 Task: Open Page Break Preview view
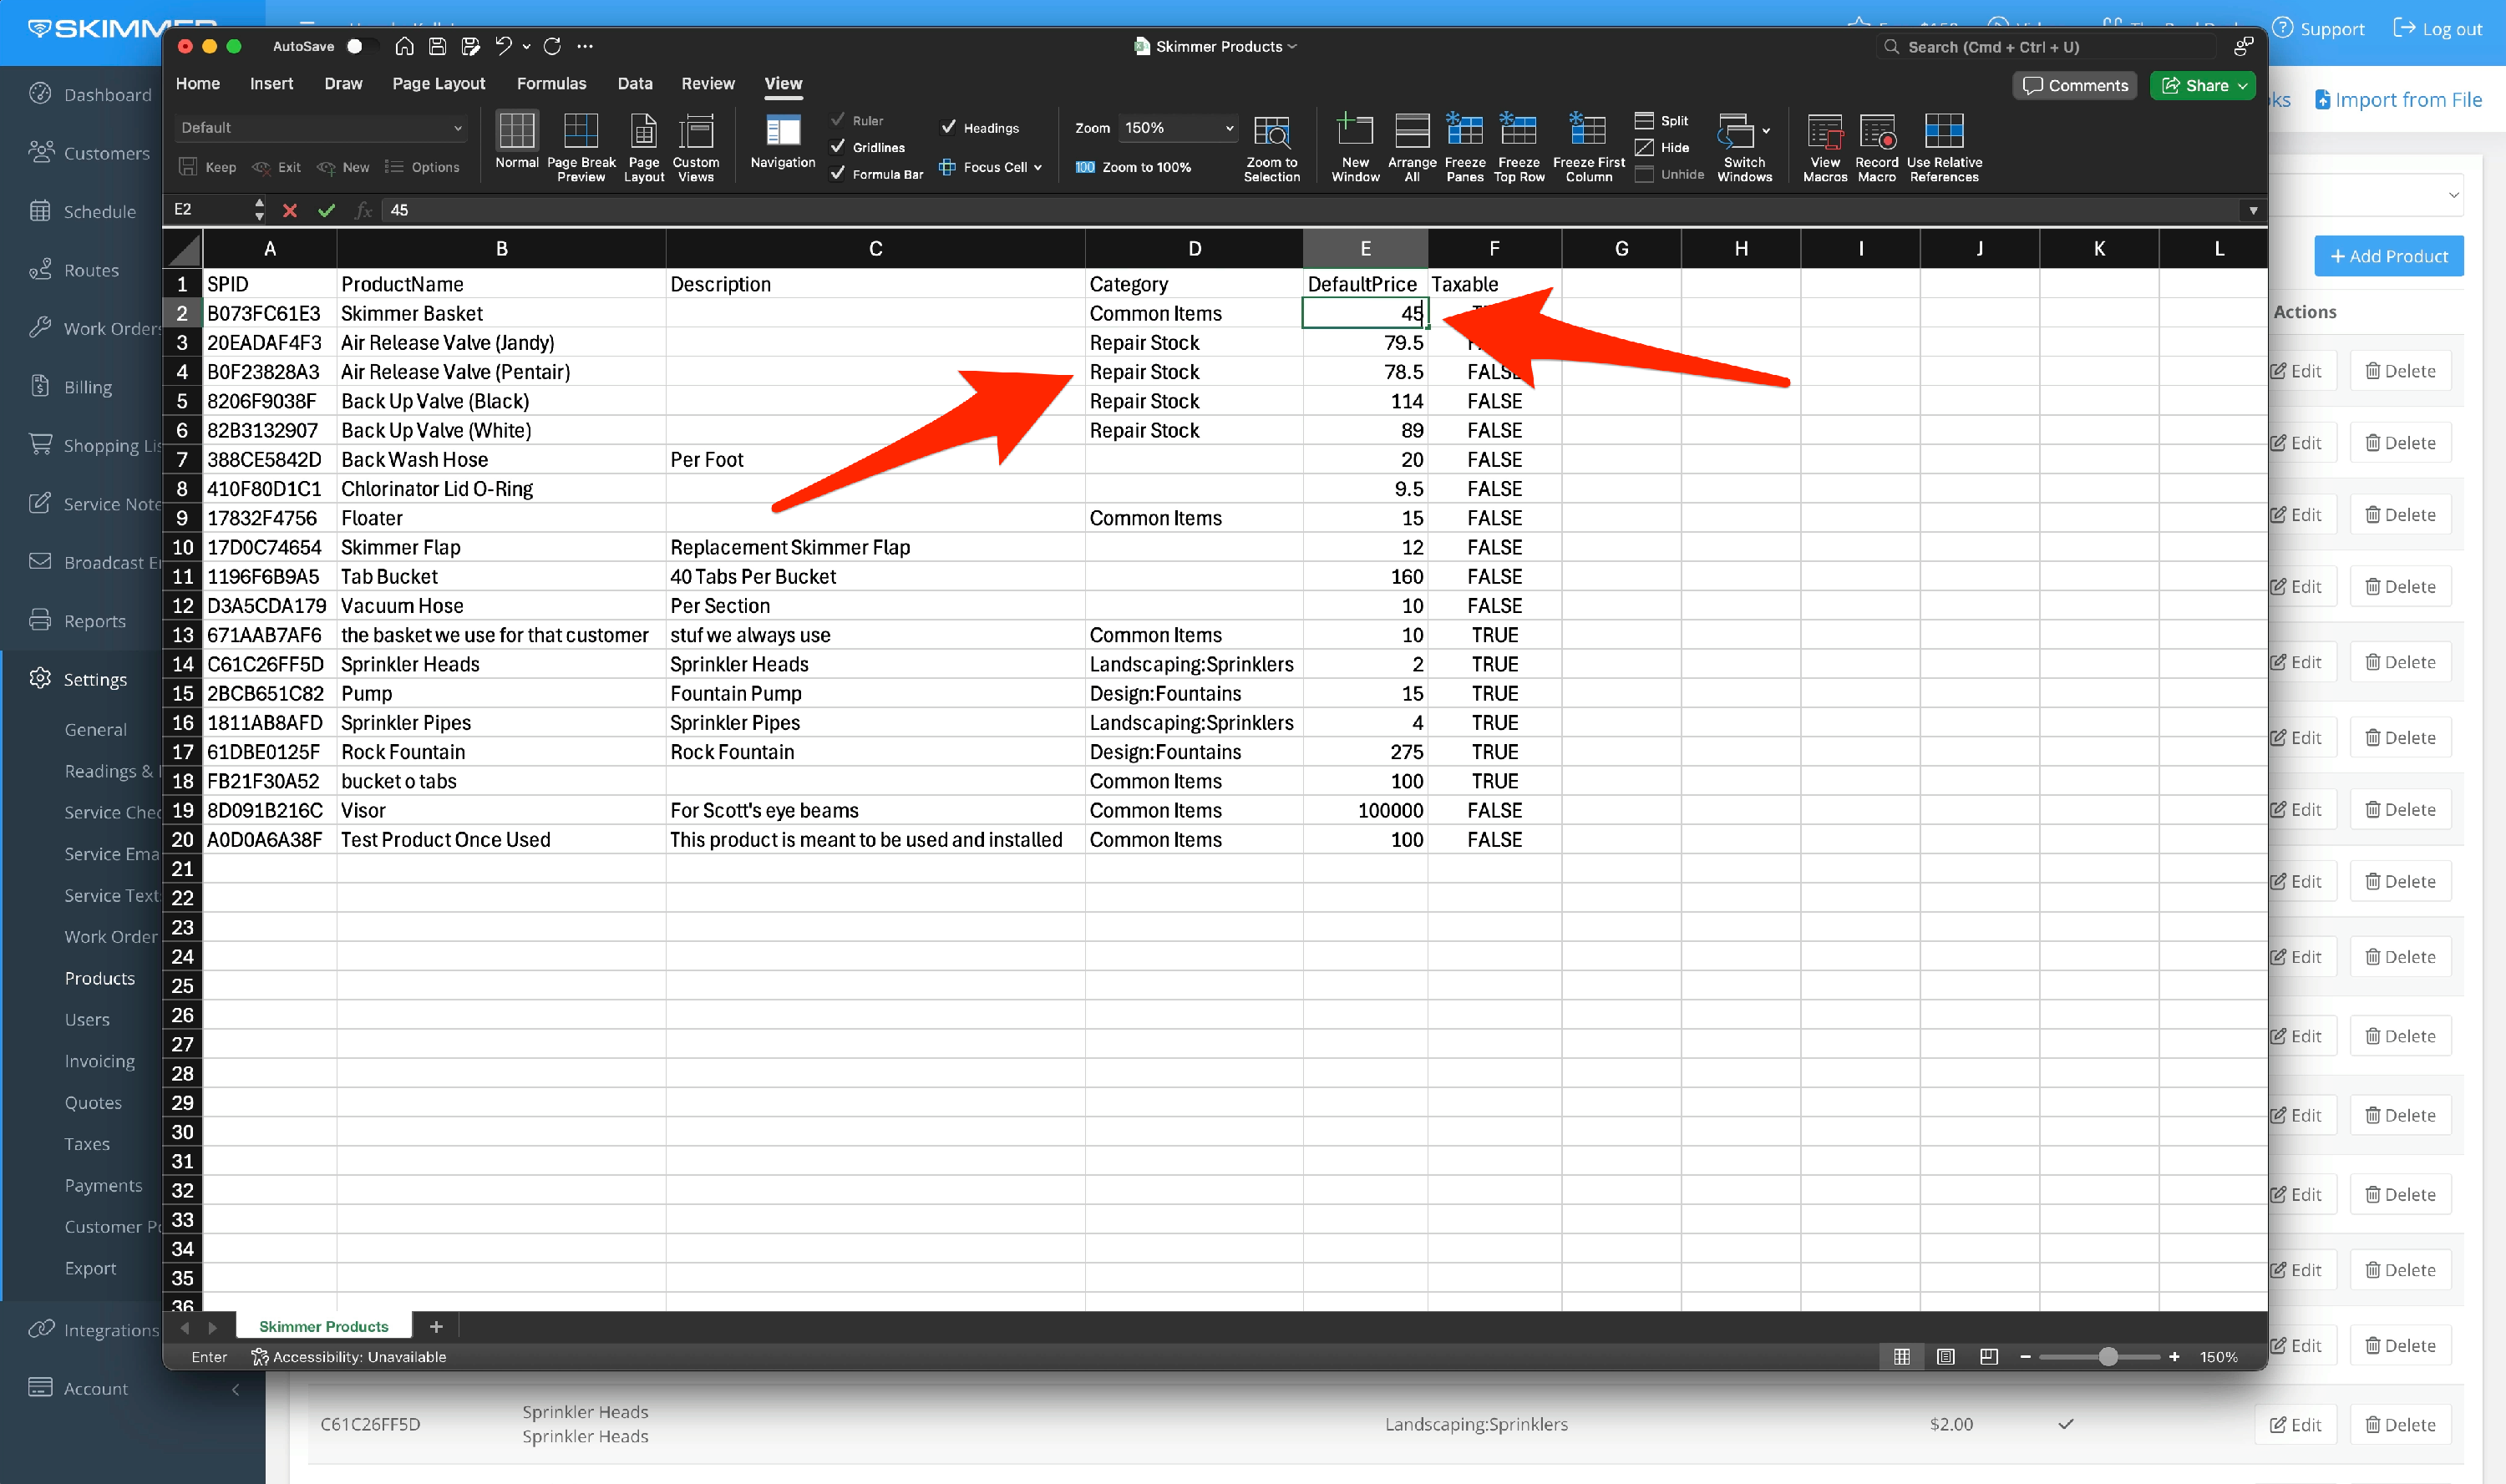[x=581, y=131]
